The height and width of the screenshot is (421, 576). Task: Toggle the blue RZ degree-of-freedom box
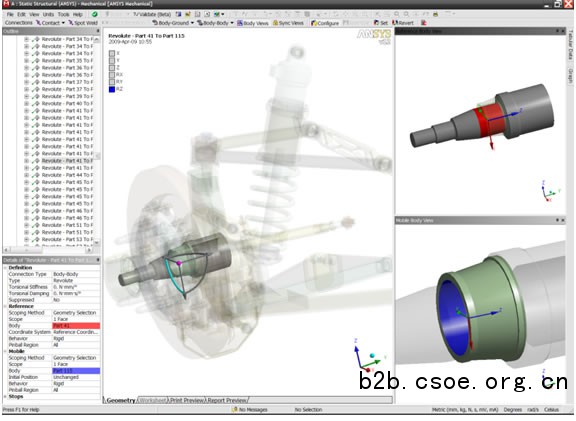(x=112, y=89)
